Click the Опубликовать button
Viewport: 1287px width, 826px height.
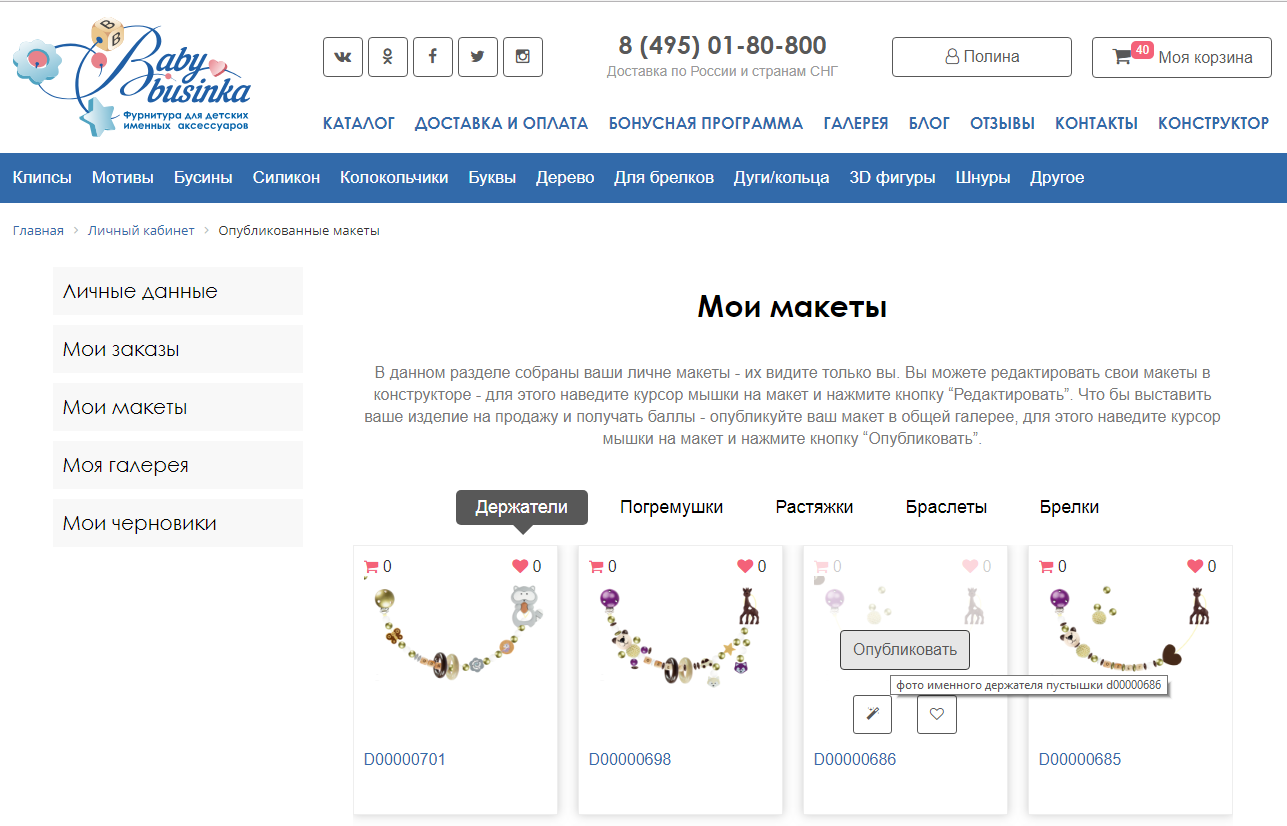tap(904, 650)
